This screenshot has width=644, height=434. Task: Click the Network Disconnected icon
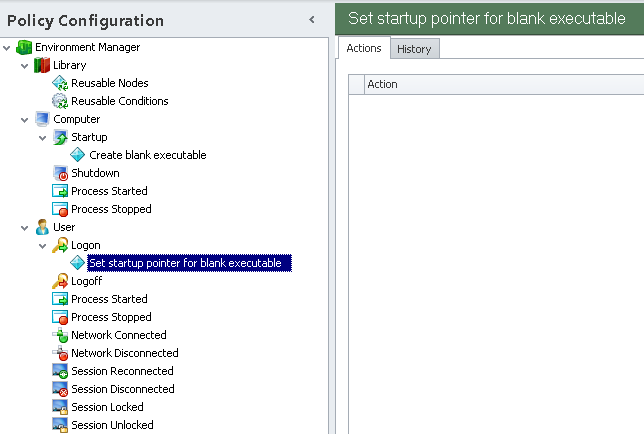coord(60,353)
